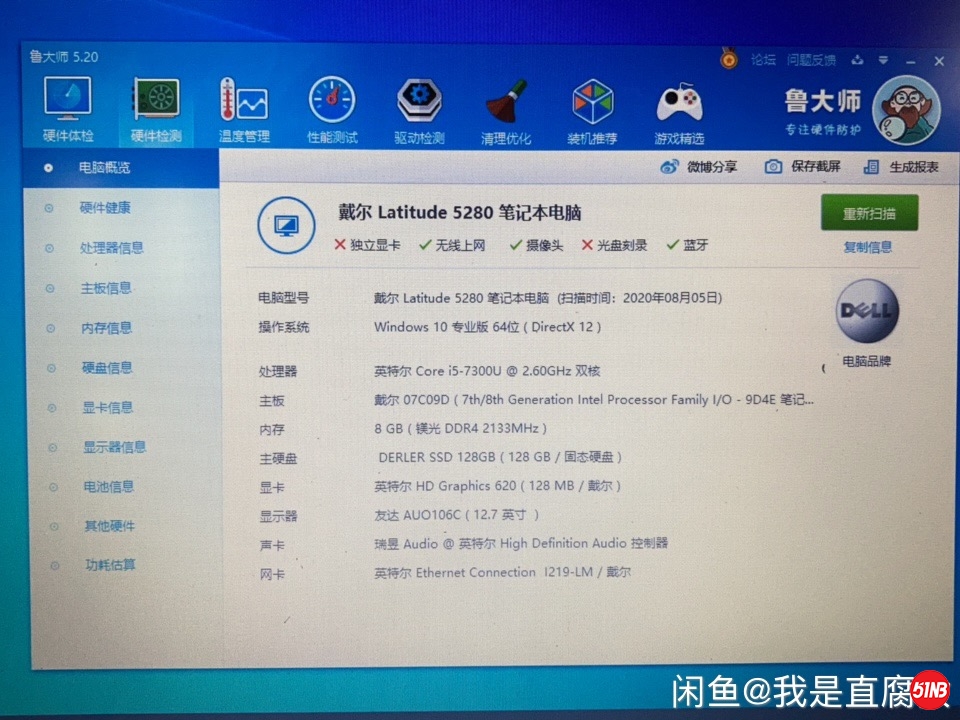The image size is (960, 720).
Task: Click the Dell 电脑品牌 logo
Action: click(x=866, y=313)
